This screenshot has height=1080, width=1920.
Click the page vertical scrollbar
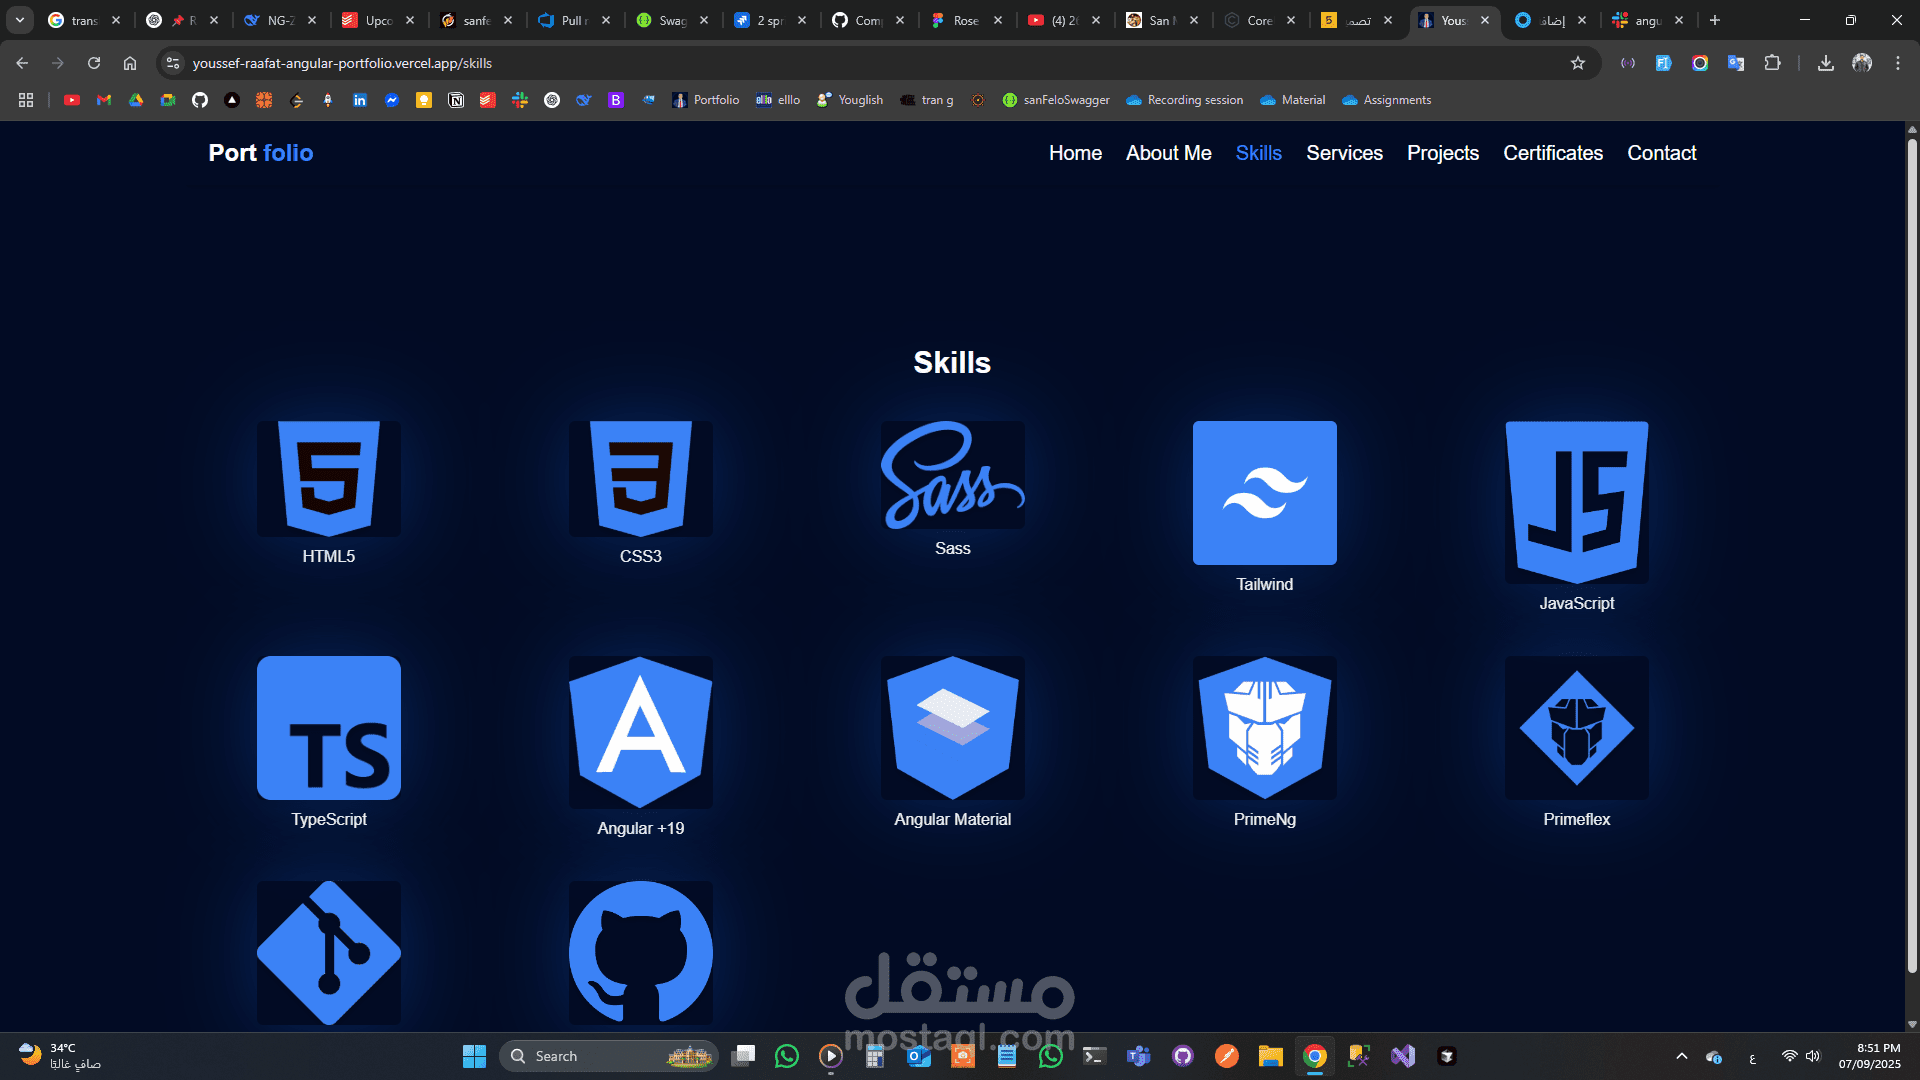[x=1912, y=555]
